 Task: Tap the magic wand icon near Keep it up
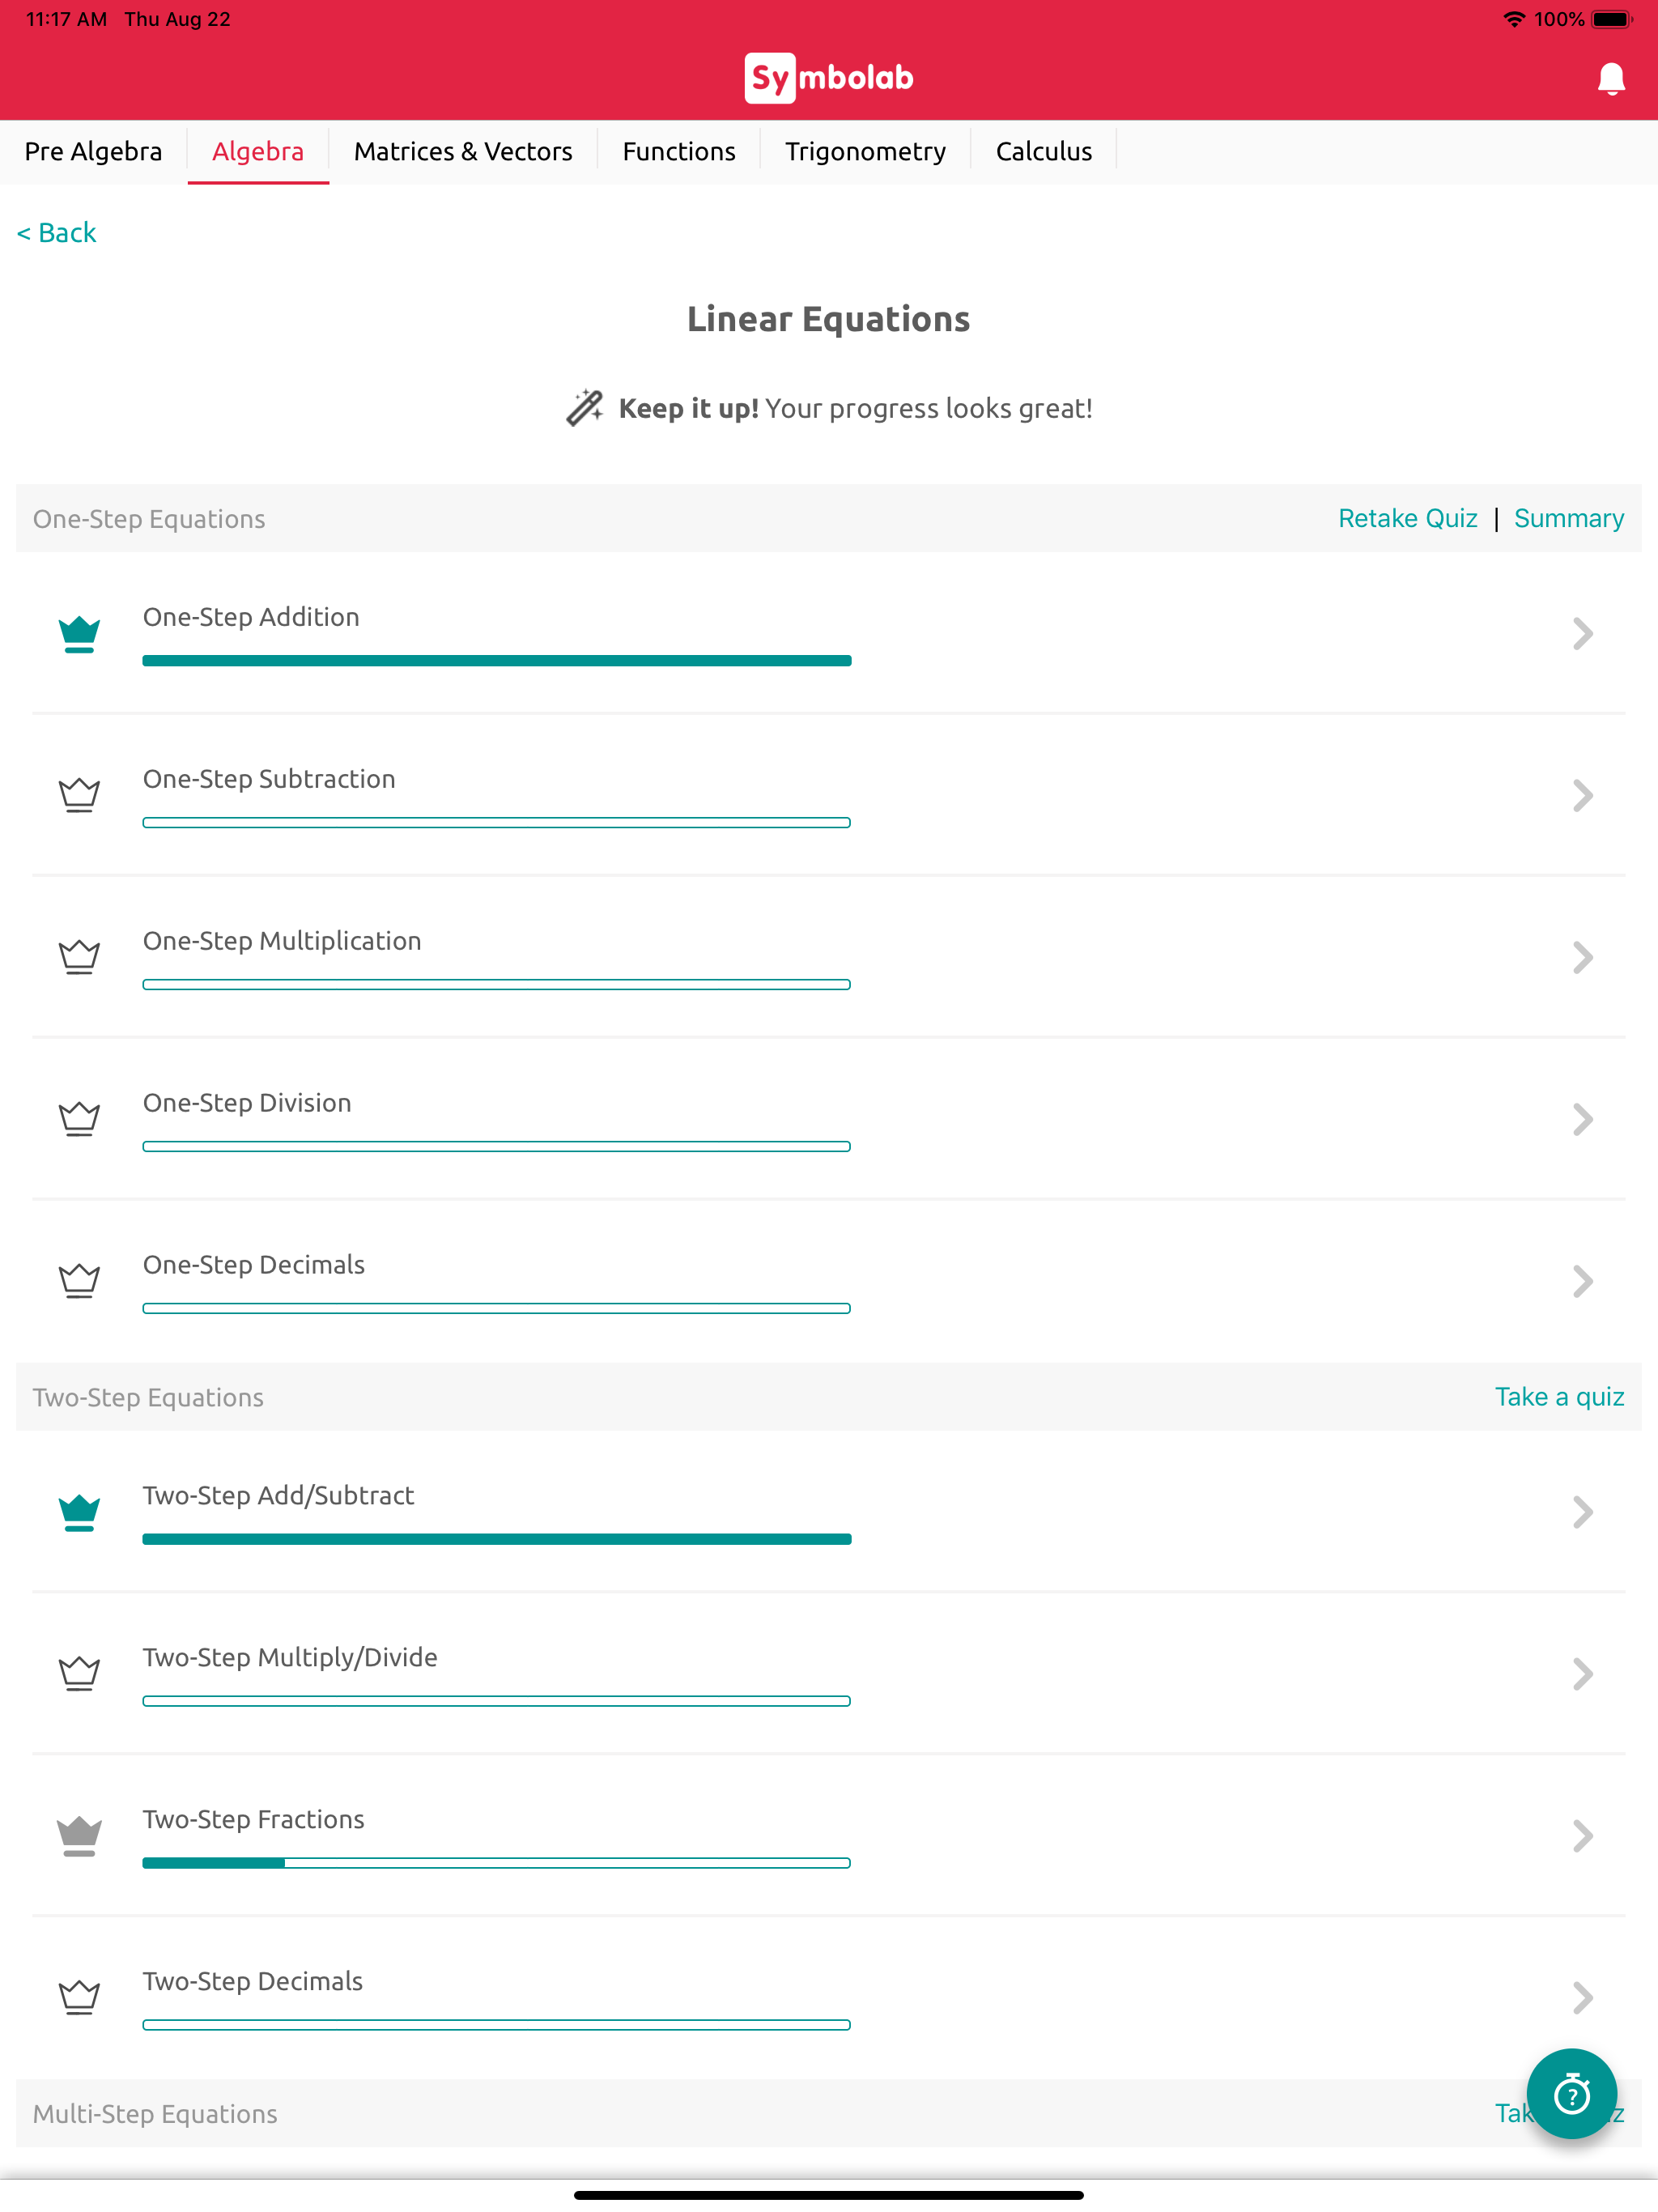[585, 408]
